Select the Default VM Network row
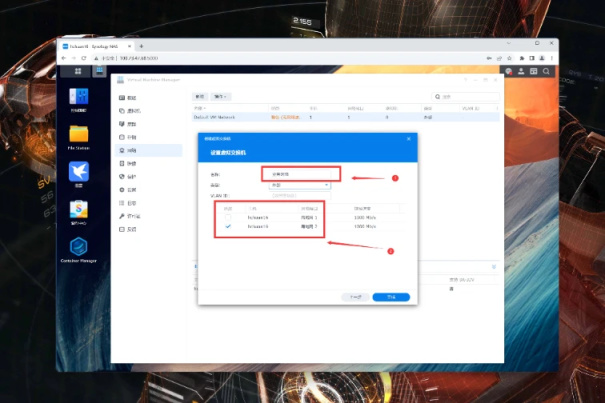This screenshot has width=605, height=403. [346, 117]
